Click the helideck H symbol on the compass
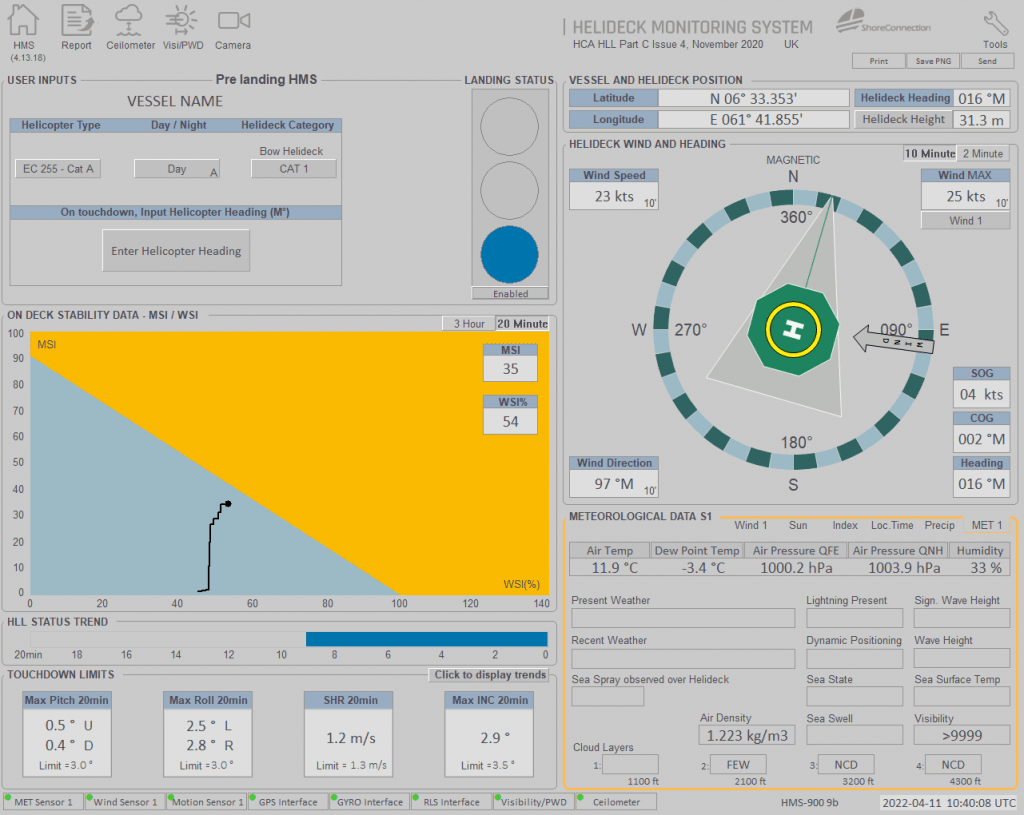 pyautogui.click(x=792, y=330)
